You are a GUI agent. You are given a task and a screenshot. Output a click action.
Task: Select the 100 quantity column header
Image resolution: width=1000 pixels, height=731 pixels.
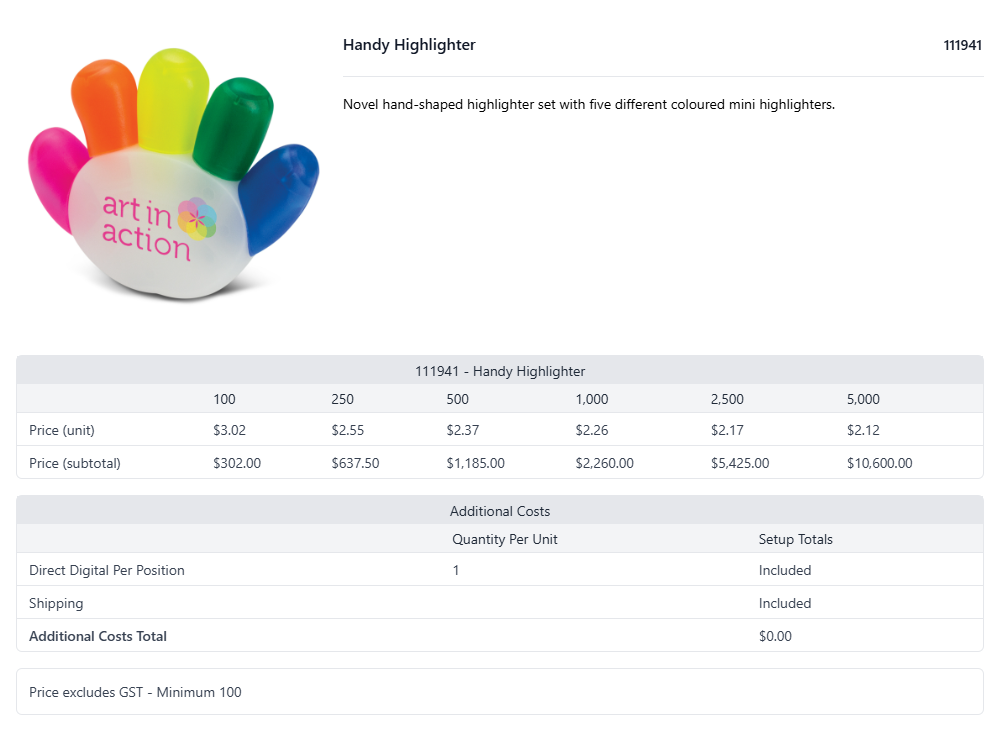click(224, 399)
